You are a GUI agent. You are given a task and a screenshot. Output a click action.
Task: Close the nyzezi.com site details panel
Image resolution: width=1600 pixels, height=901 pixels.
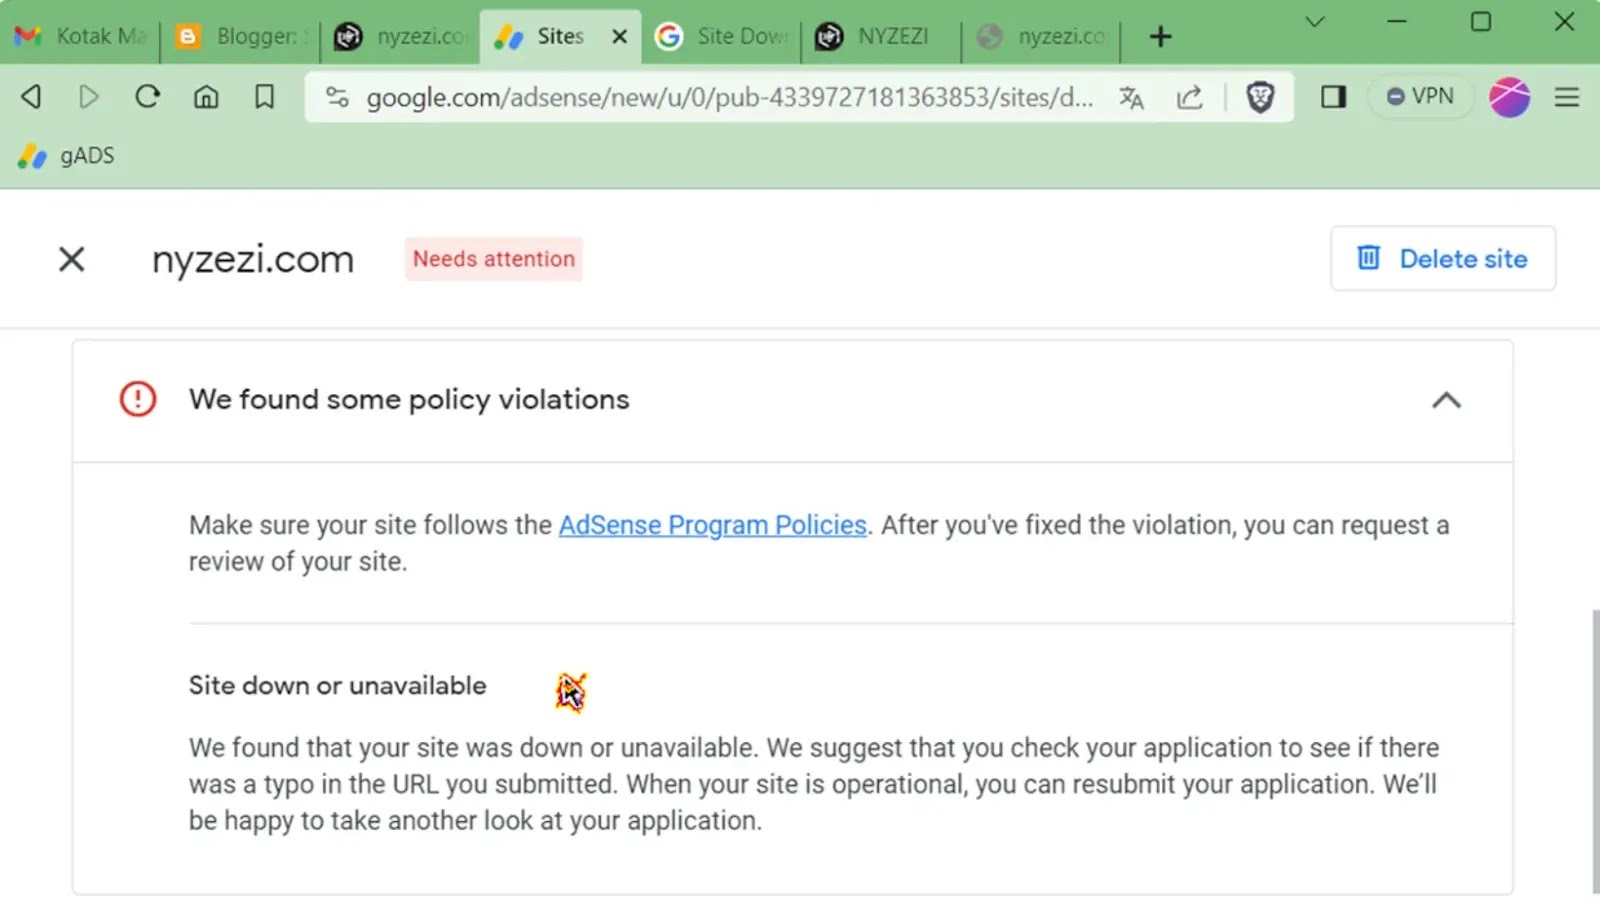click(x=72, y=259)
